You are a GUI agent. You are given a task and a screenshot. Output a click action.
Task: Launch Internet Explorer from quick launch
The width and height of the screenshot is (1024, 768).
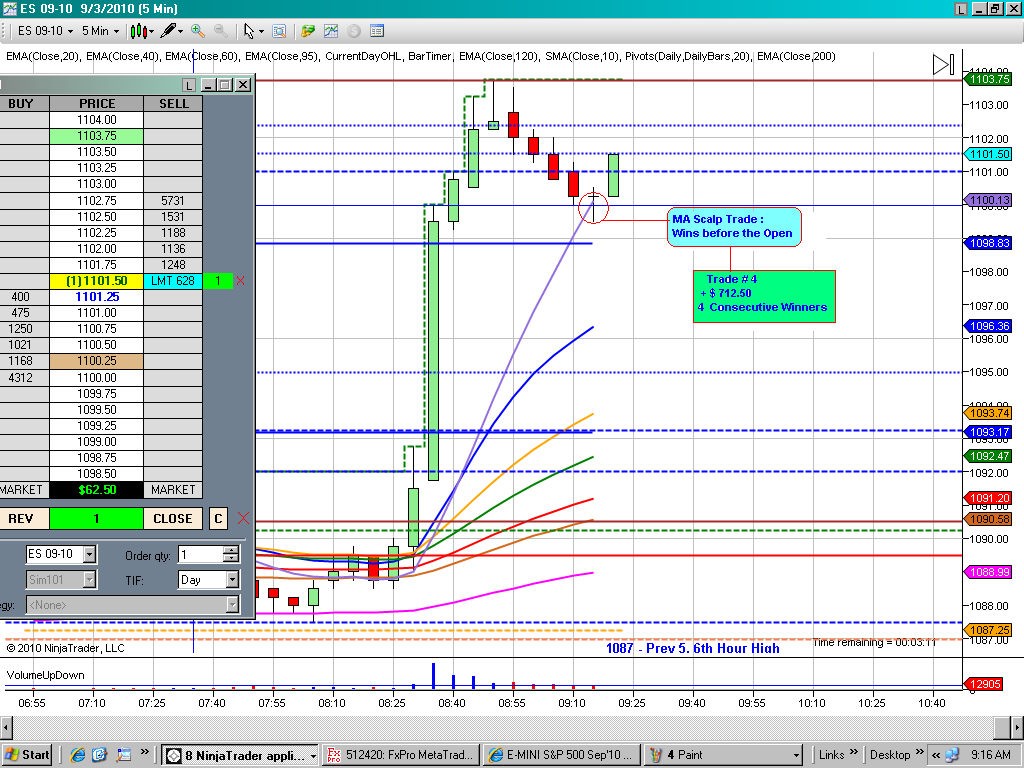pyautogui.click(x=78, y=755)
